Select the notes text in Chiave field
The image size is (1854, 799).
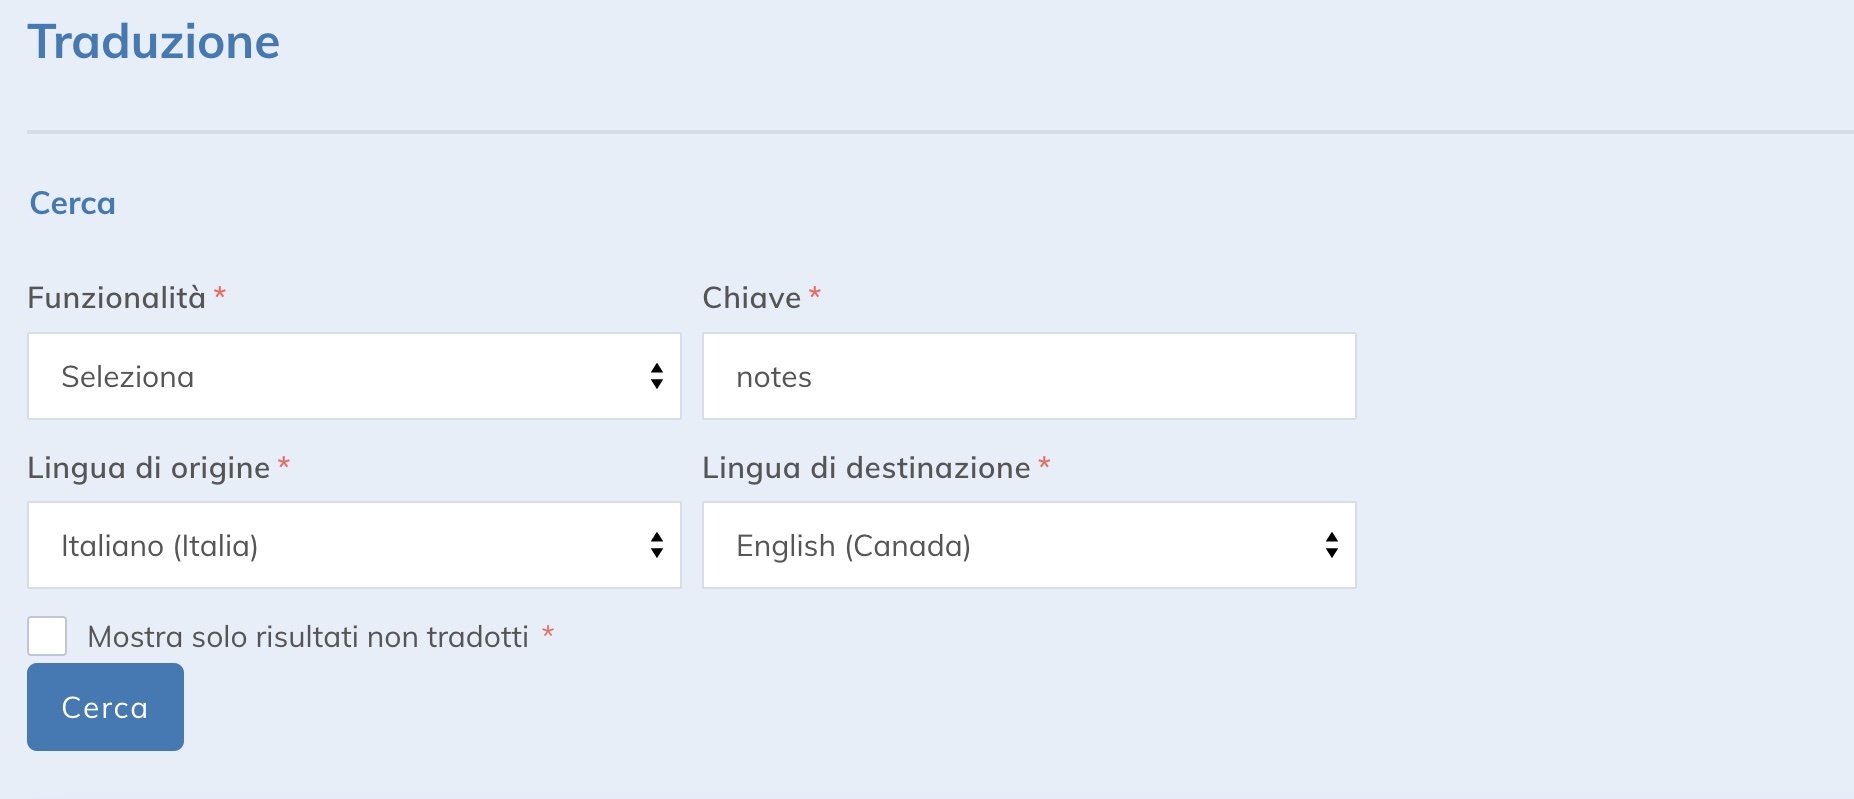pos(774,377)
